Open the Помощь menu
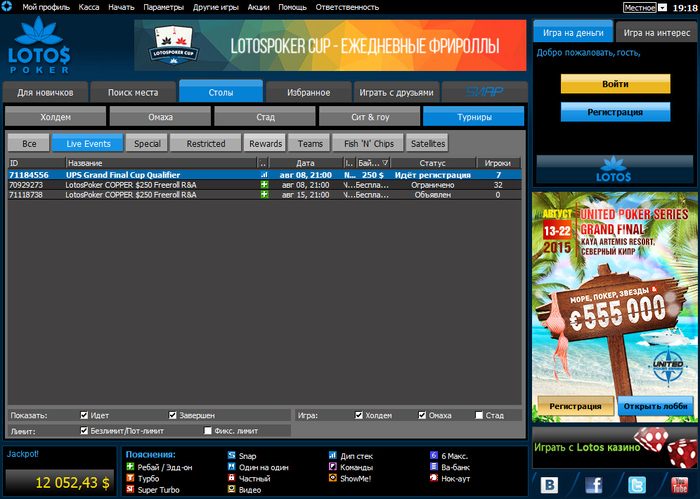The image size is (700, 499). coord(292,7)
